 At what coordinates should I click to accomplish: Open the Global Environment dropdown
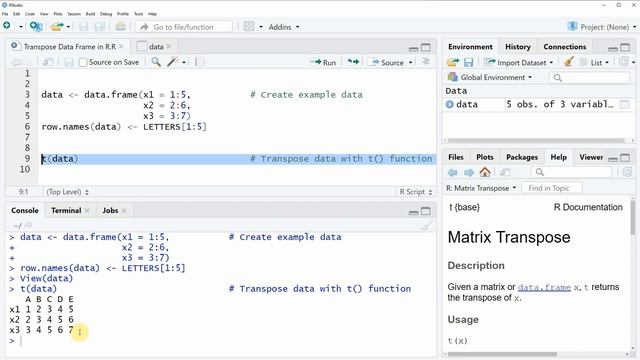(x=490, y=77)
